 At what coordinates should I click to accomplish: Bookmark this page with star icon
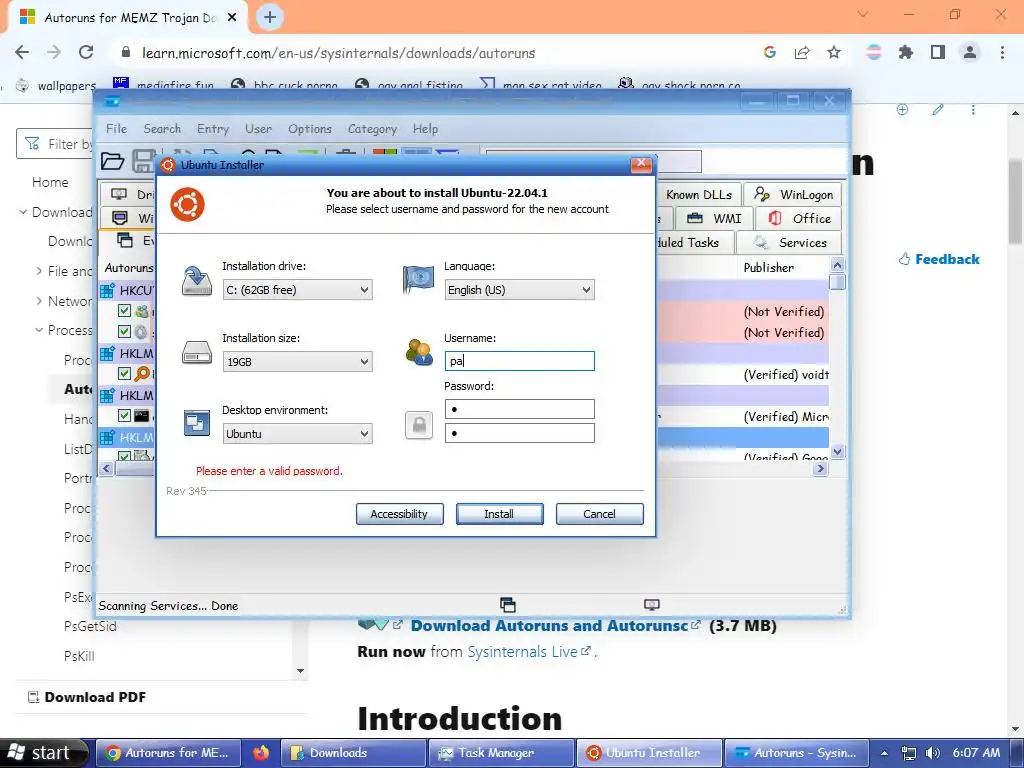click(x=834, y=52)
